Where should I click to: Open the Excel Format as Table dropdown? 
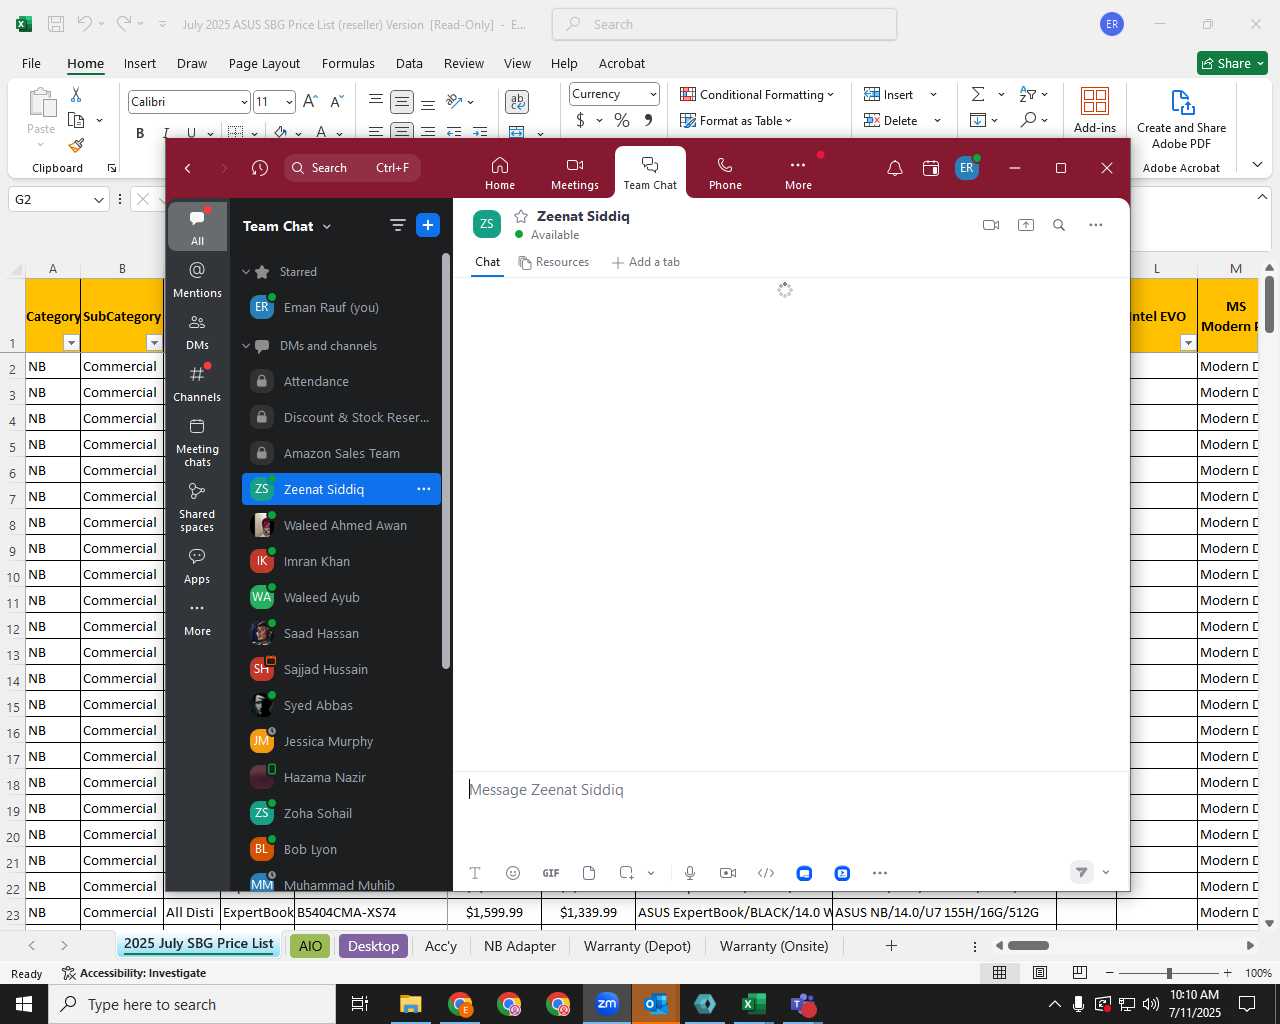pos(736,121)
